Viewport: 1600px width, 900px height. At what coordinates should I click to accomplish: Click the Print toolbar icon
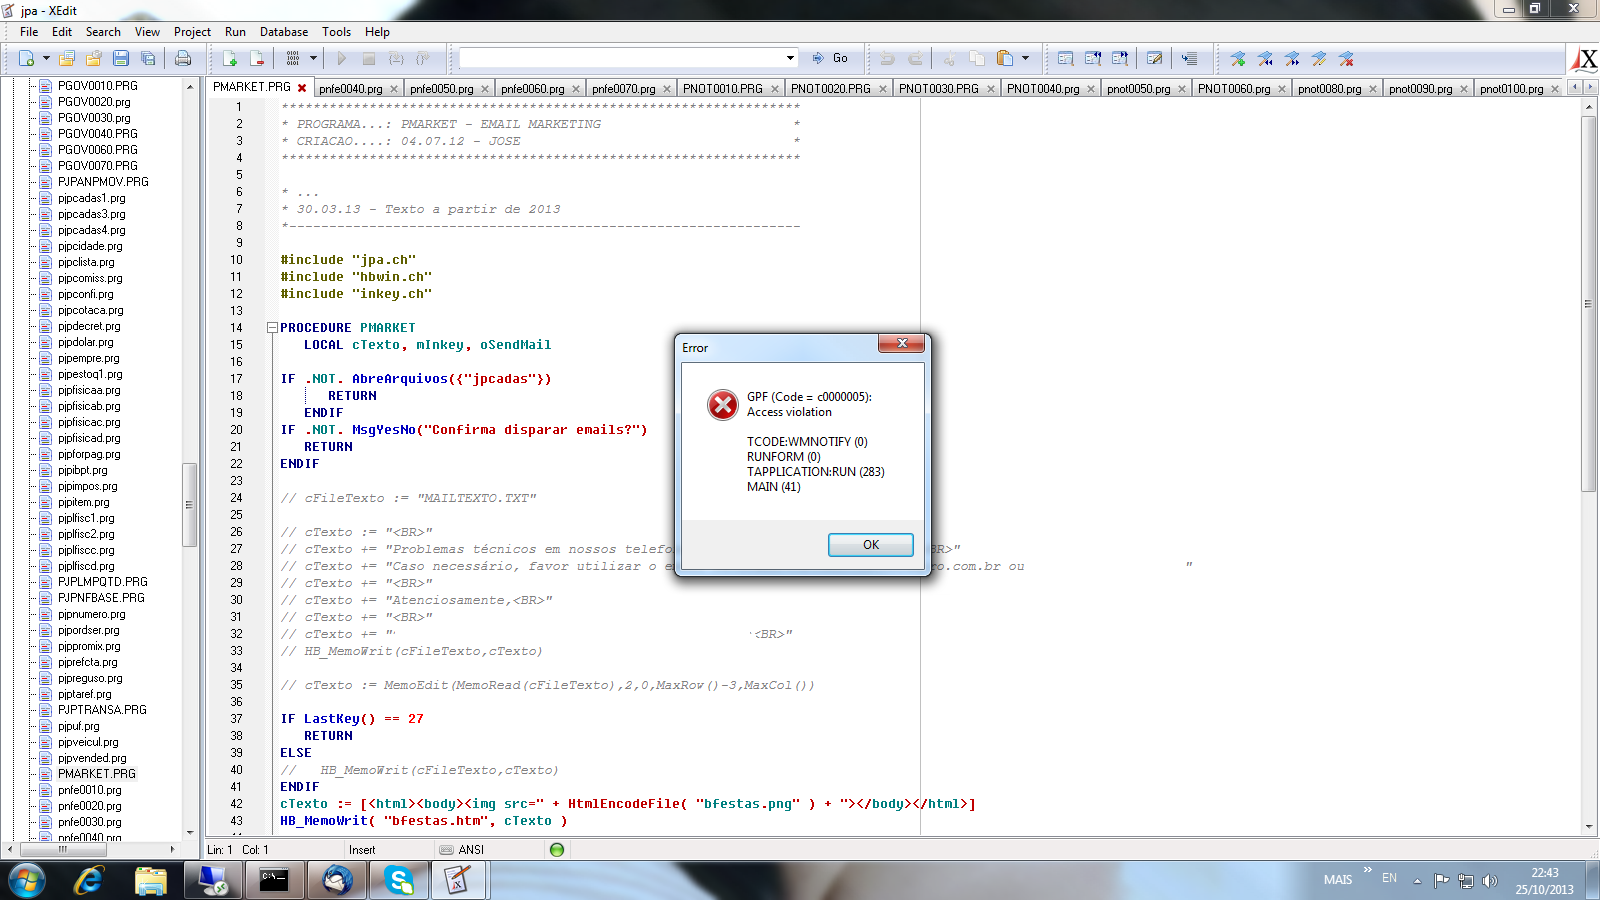click(x=183, y=59)
